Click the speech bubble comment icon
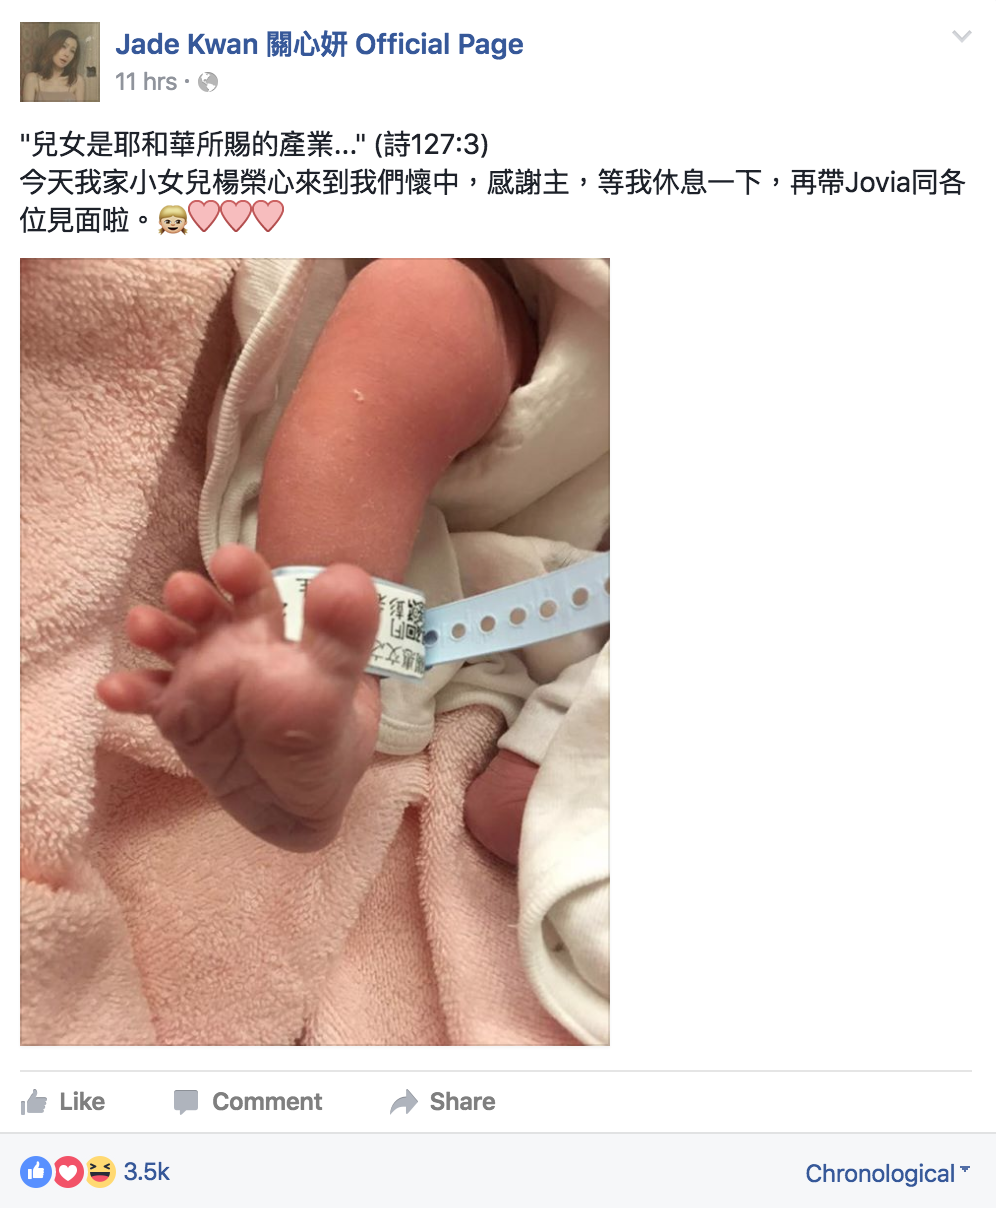Viewport: 996px width, 1208px height. (x=186, y=1102)
